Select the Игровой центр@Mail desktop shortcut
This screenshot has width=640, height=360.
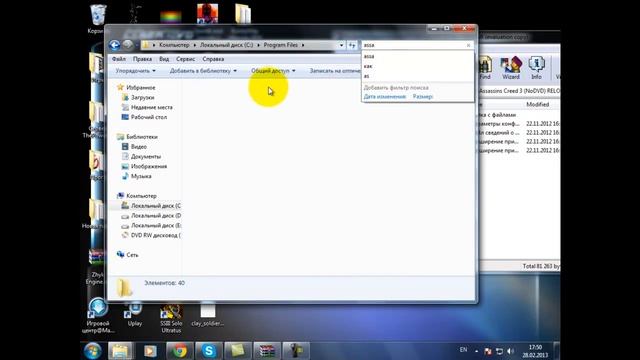tap(98, 316)
